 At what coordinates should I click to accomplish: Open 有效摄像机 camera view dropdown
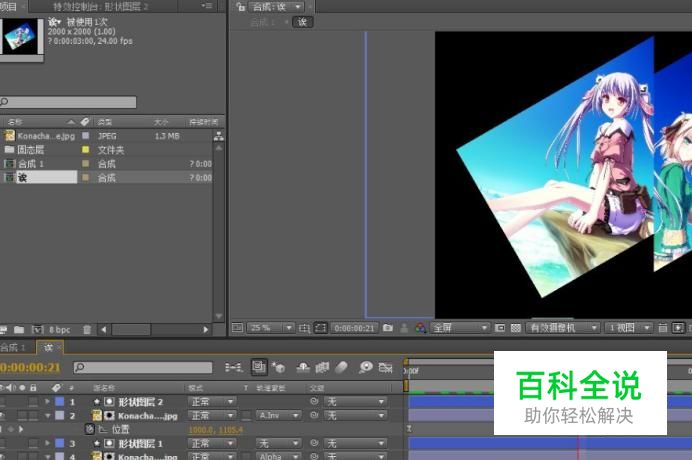pos(563,328)
